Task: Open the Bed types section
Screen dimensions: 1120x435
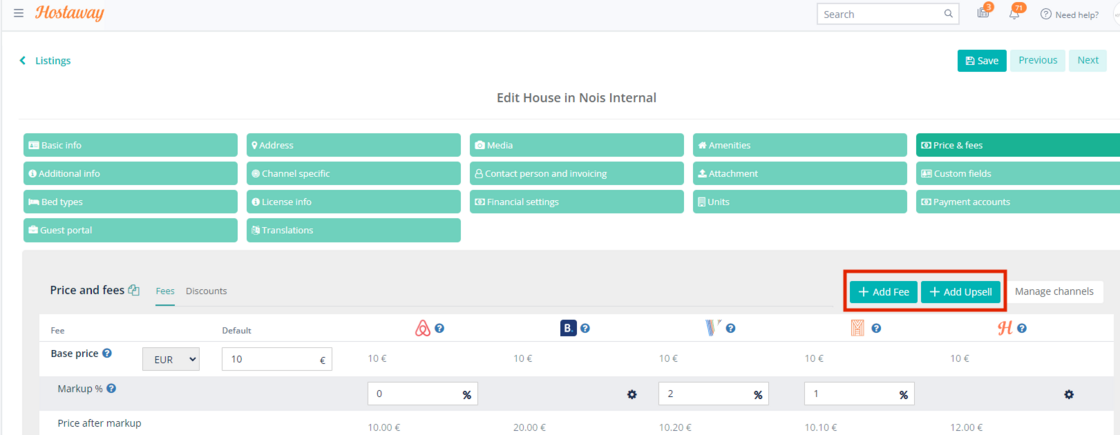Action: [130, 202]
